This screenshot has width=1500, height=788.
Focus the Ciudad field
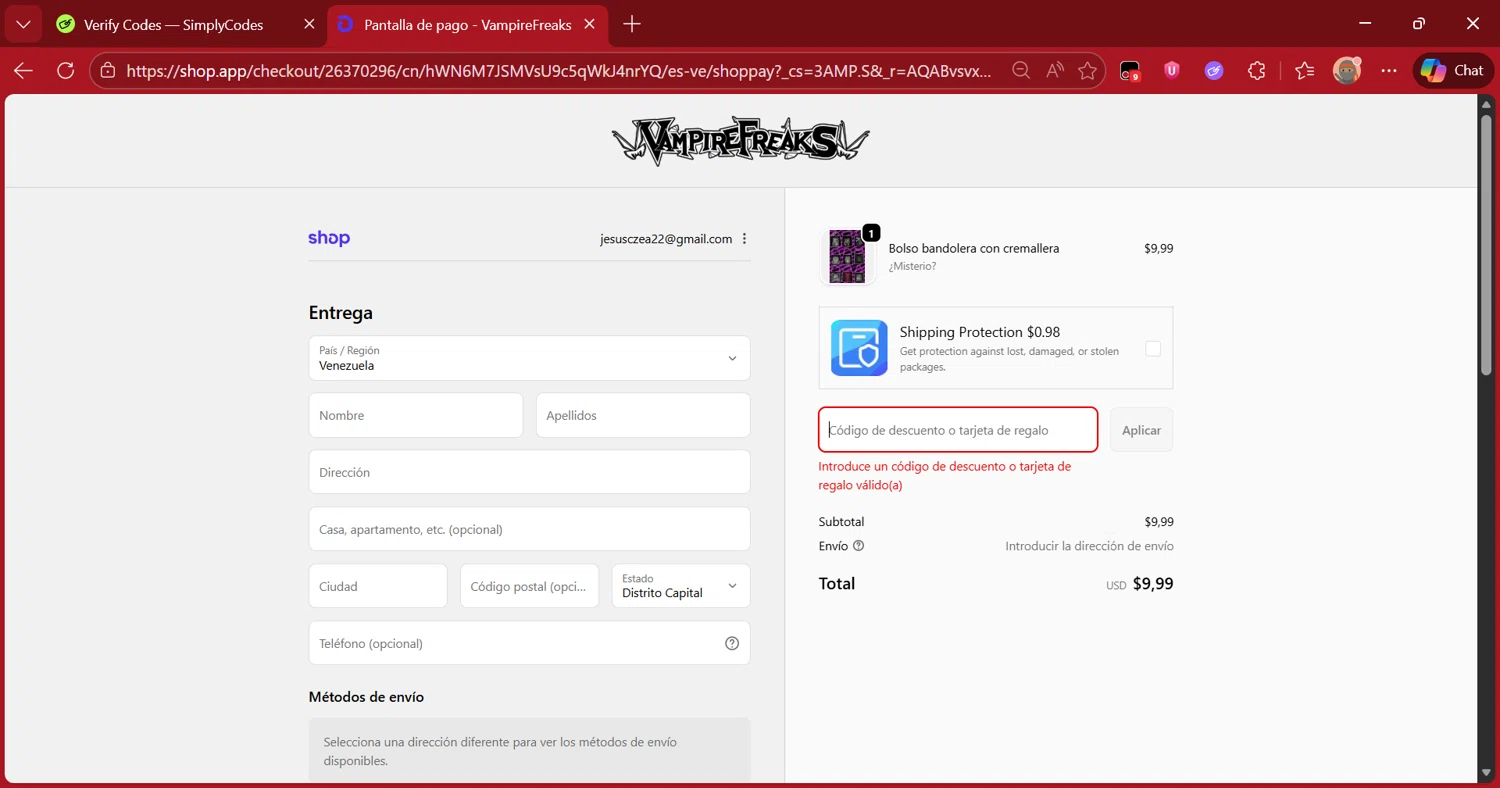pos(378,586)
